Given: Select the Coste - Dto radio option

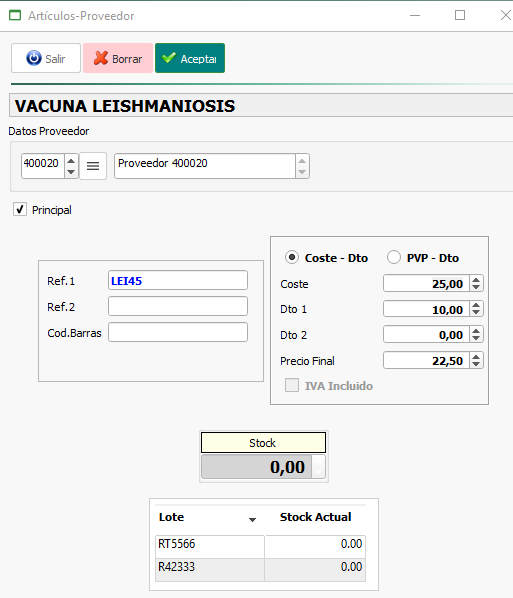Looking at the screenshot, I should pos(292,257).
